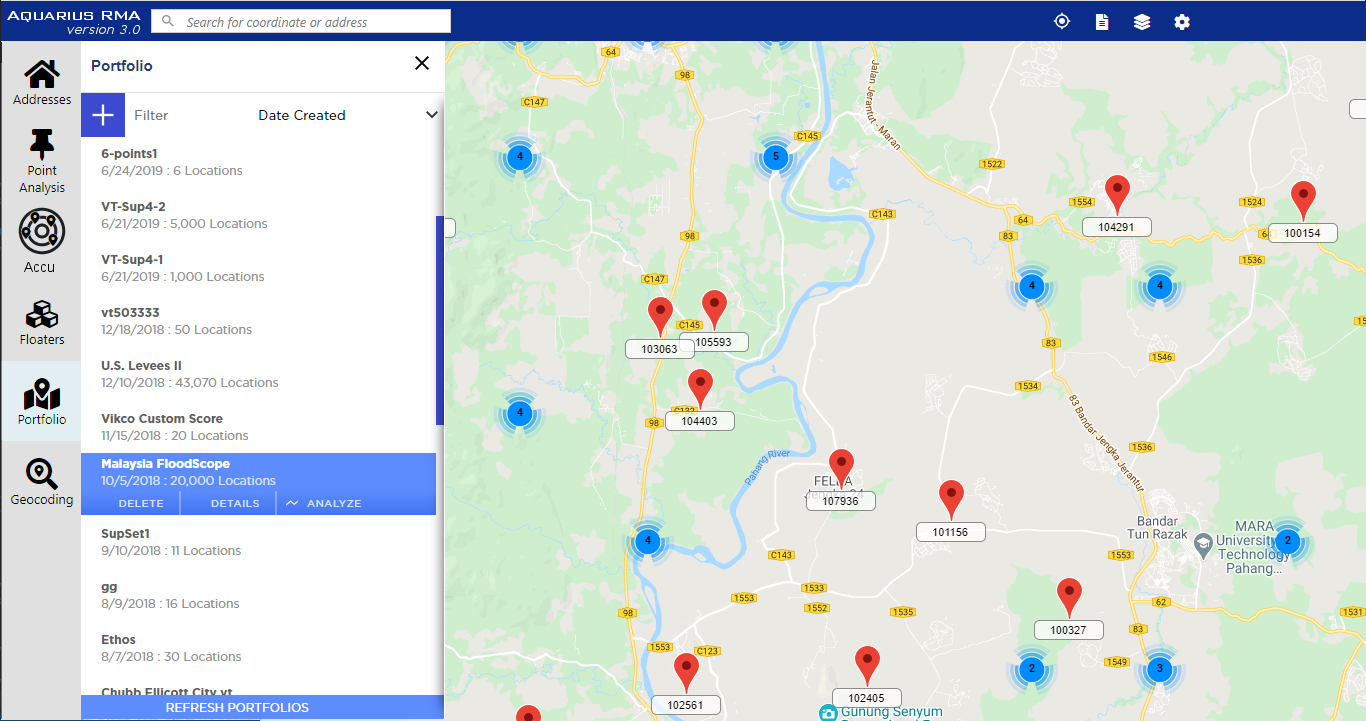Select the 6-points1 portfolio
Viewport: 1366px width, 721px height.
pyautogui.click(x=258, y=162)
